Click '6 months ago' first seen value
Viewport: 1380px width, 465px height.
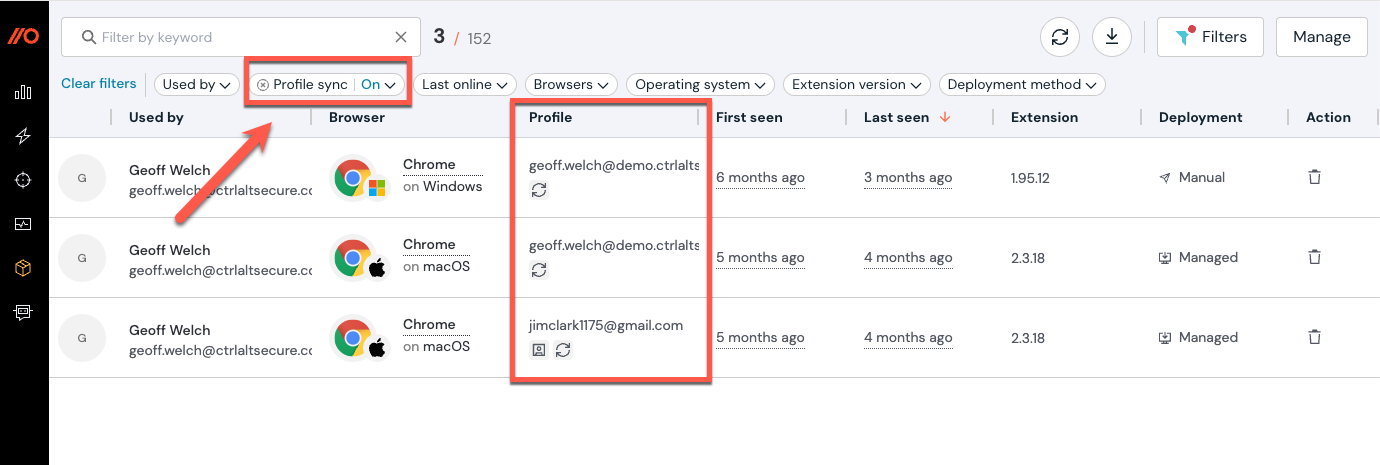point(760,178)
